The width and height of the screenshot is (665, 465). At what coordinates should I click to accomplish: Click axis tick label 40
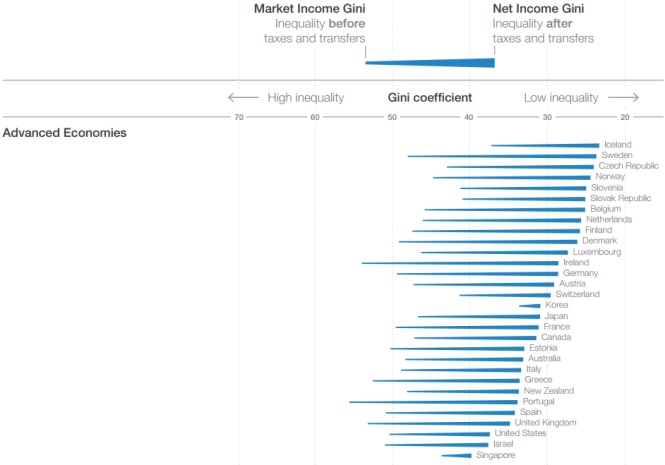[469, 117]
